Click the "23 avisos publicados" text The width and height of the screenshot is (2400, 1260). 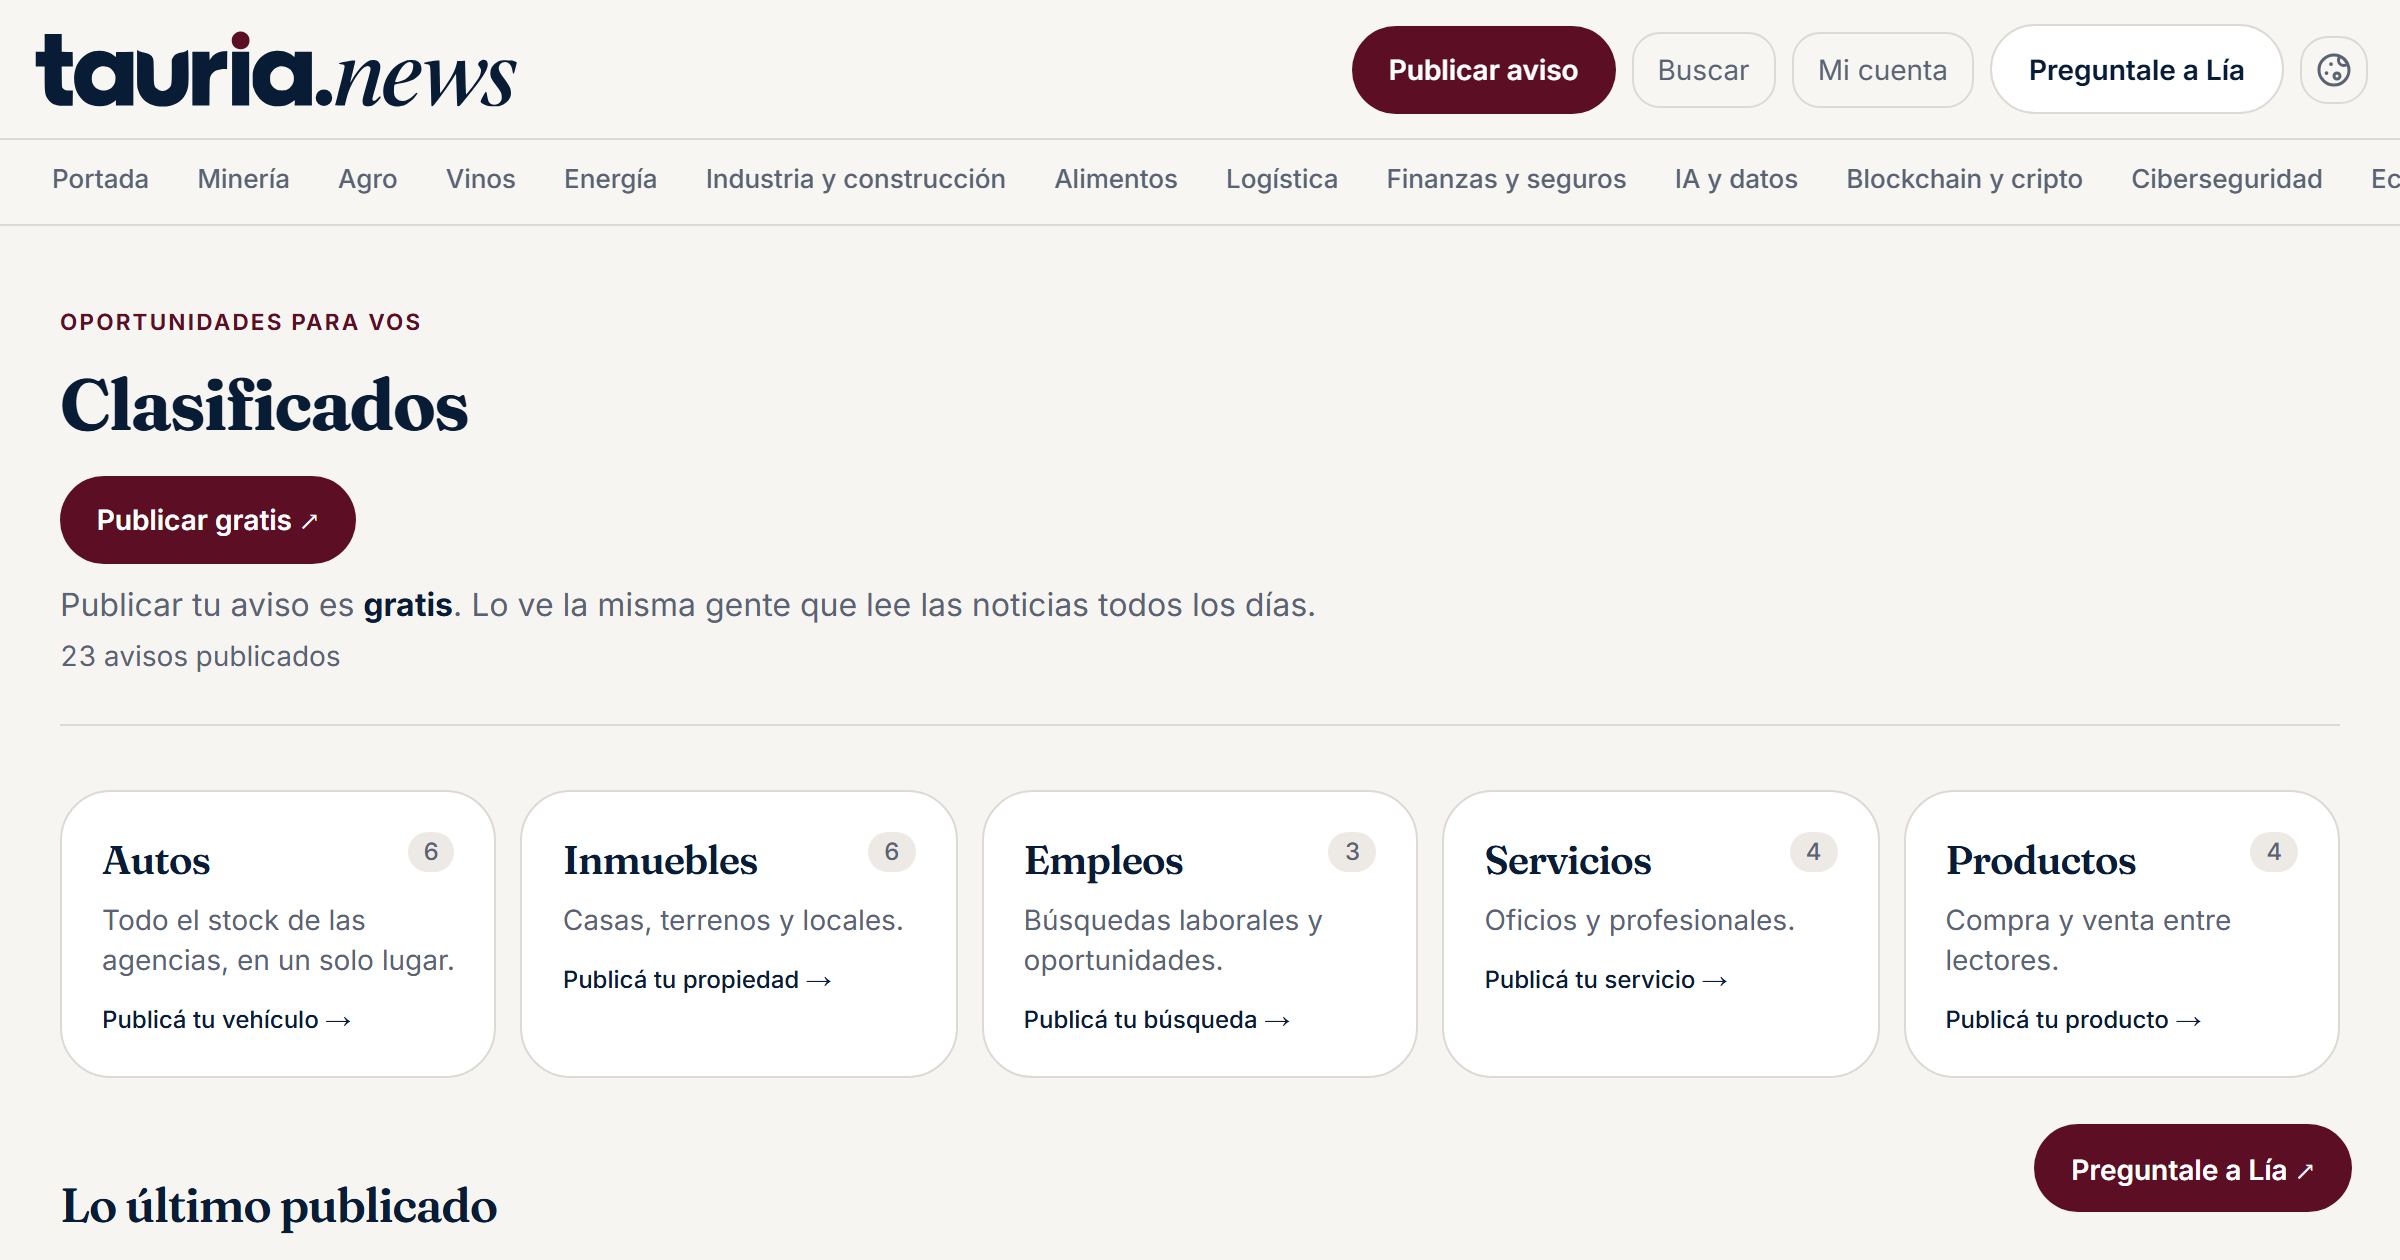[200, 656]
